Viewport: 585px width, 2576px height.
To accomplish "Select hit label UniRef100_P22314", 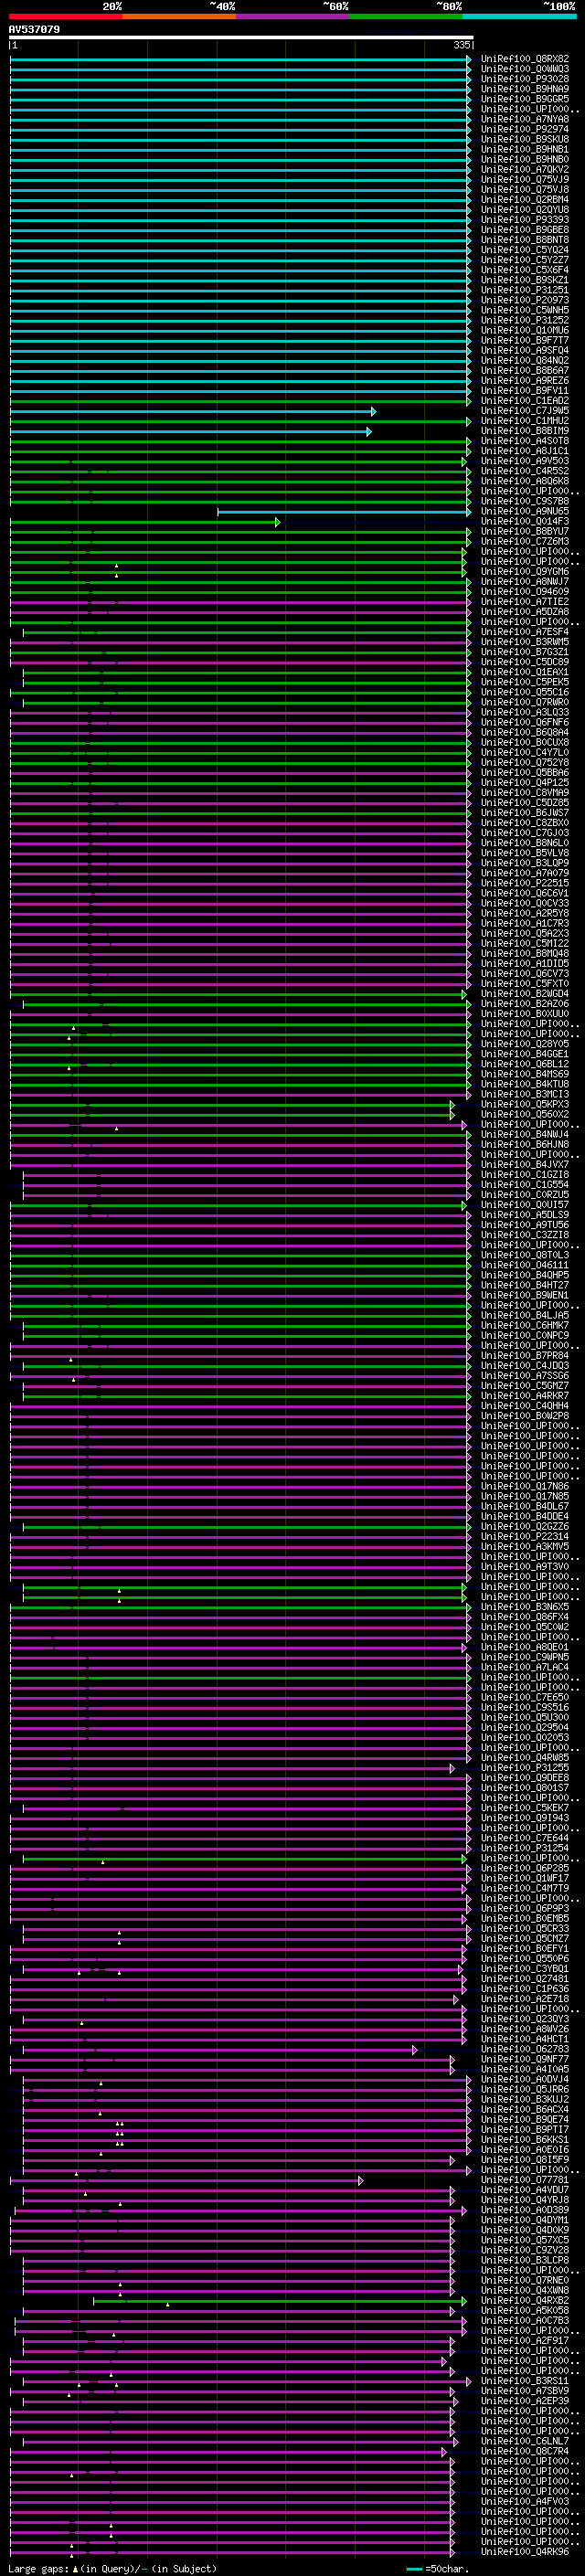I will tap(525, 1536).
